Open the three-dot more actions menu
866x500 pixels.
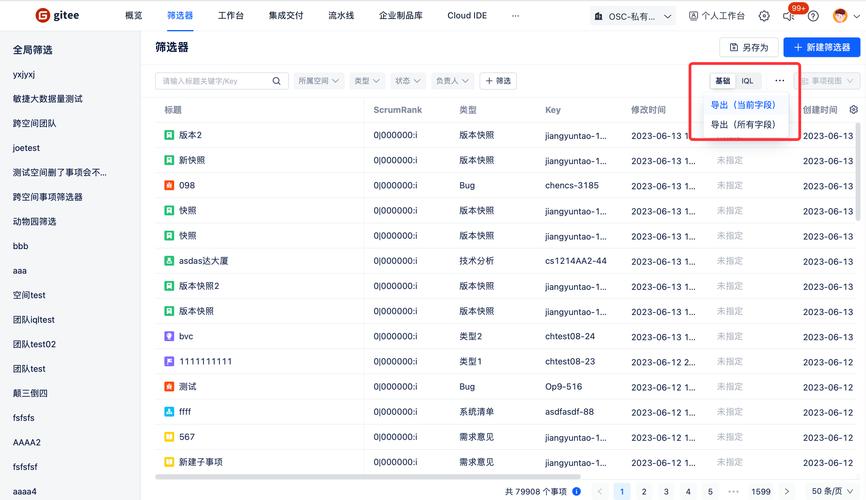[x=779, y=81]
